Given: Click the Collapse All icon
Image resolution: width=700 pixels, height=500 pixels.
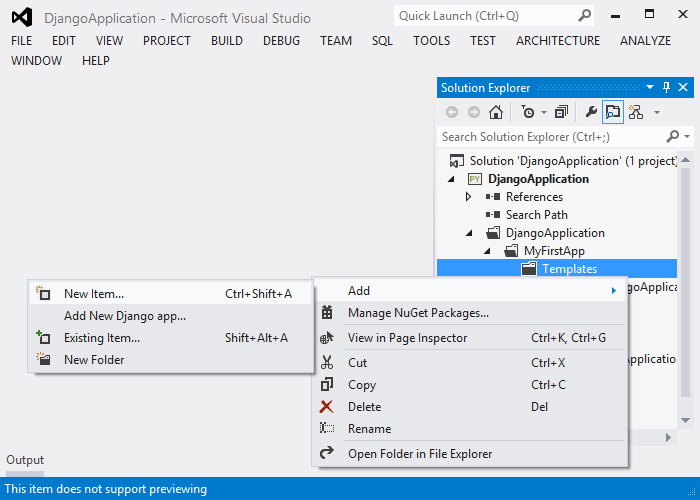Looking at the screenshot, I should pos(562,112).
